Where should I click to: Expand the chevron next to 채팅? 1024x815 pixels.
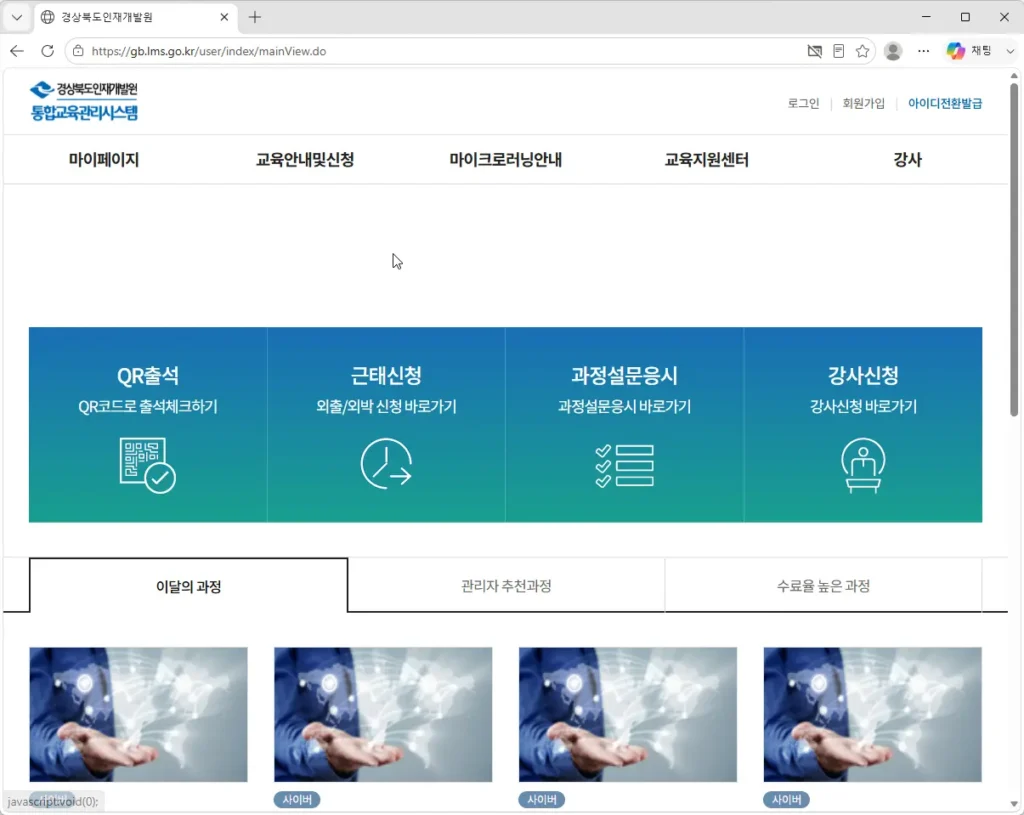(1010, 51)
